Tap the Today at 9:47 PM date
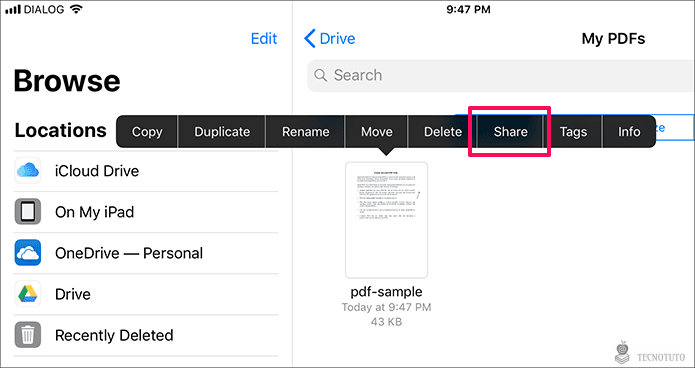 (x=387, y=307)
